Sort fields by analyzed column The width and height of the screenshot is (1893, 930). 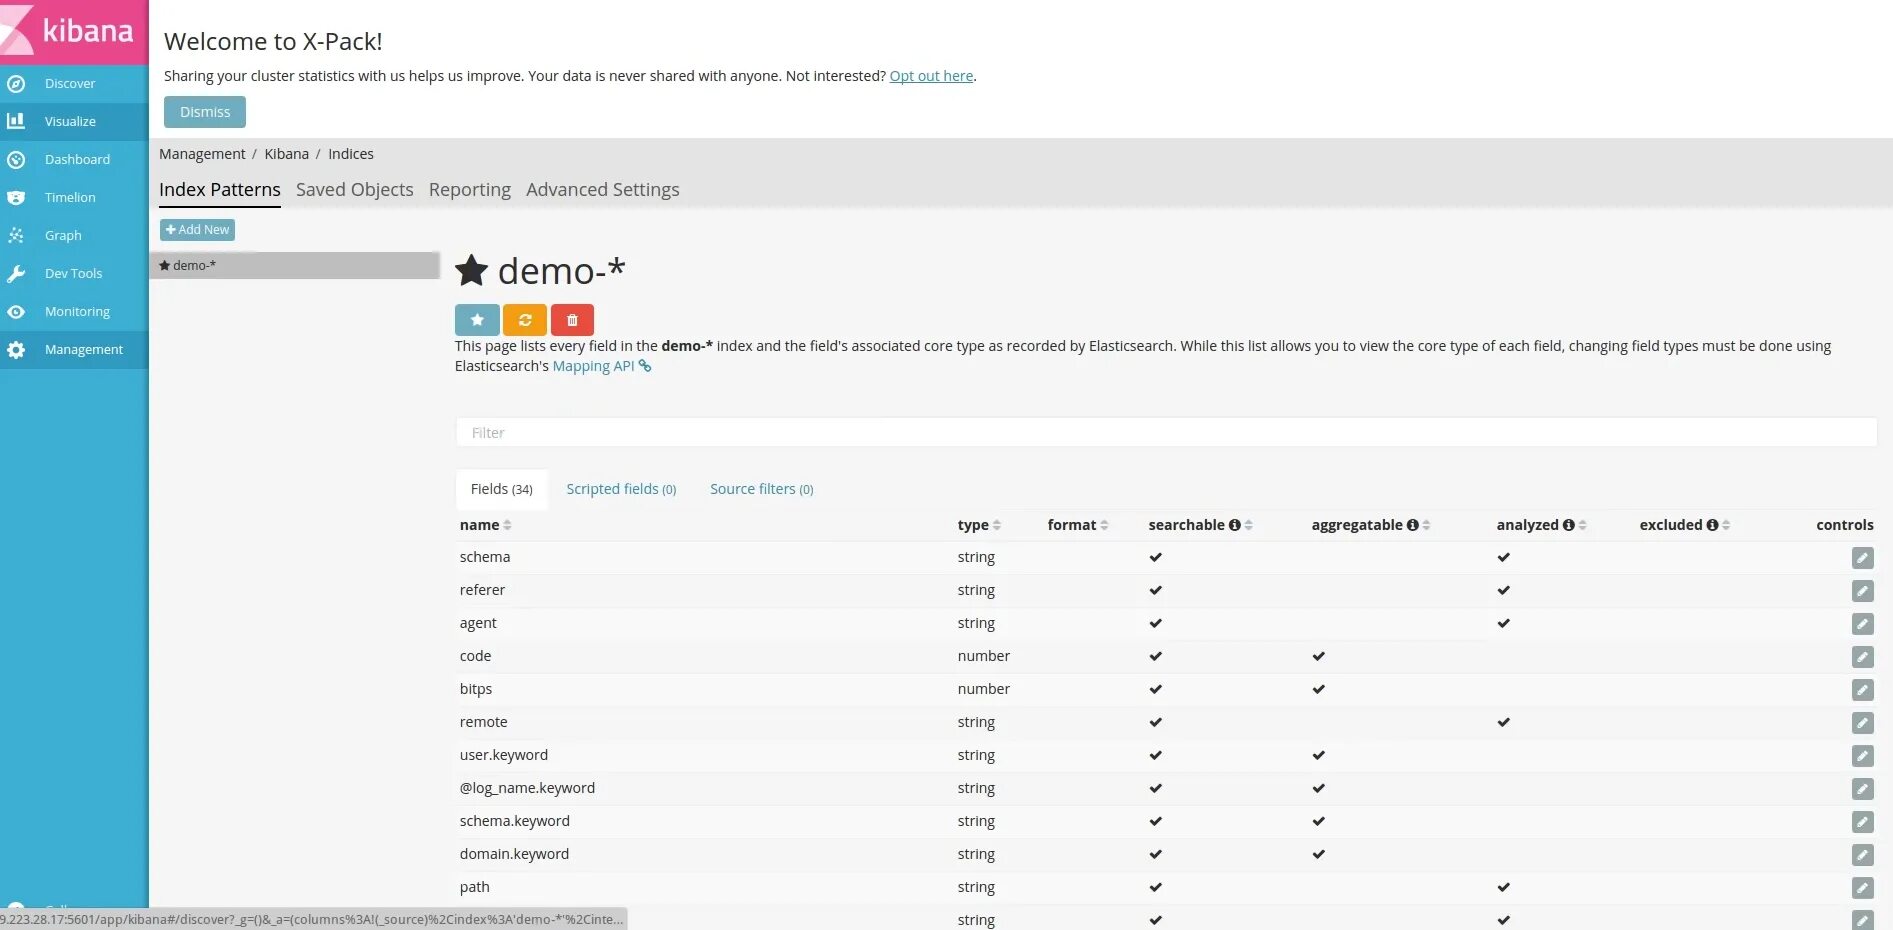click(1583, 525)
